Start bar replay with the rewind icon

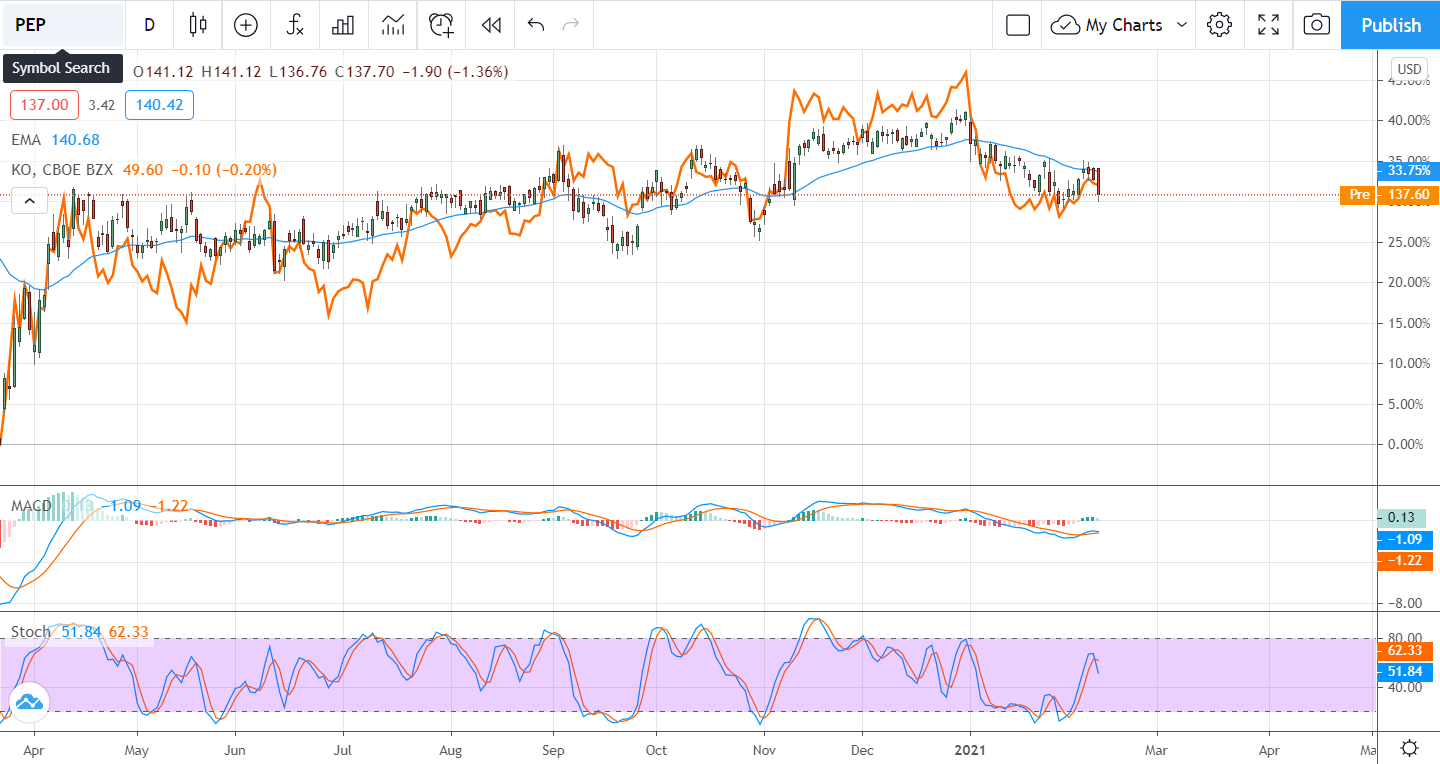(x=490, y=25)
